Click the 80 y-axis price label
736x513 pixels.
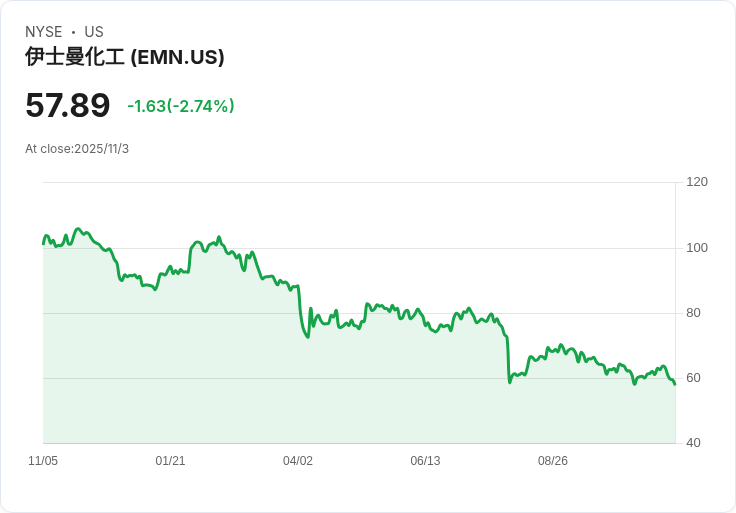tap(693, 313)
